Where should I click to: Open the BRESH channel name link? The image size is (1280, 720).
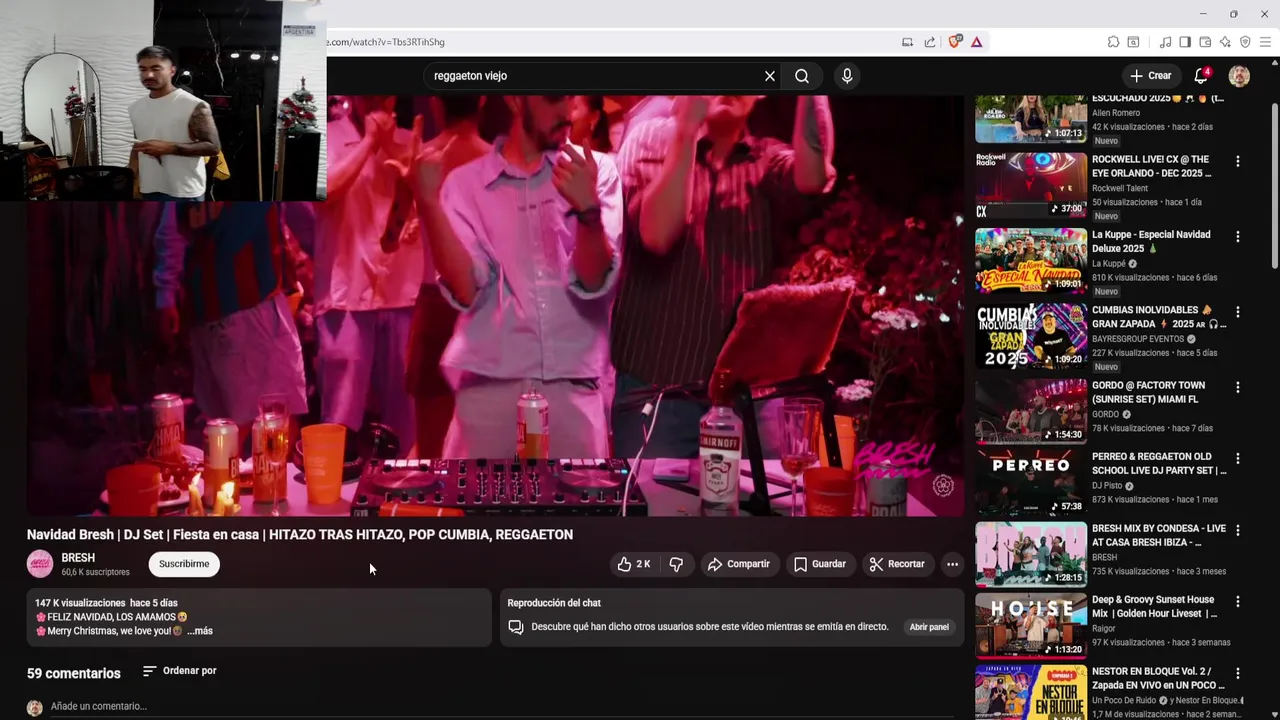tap(78, 558)
